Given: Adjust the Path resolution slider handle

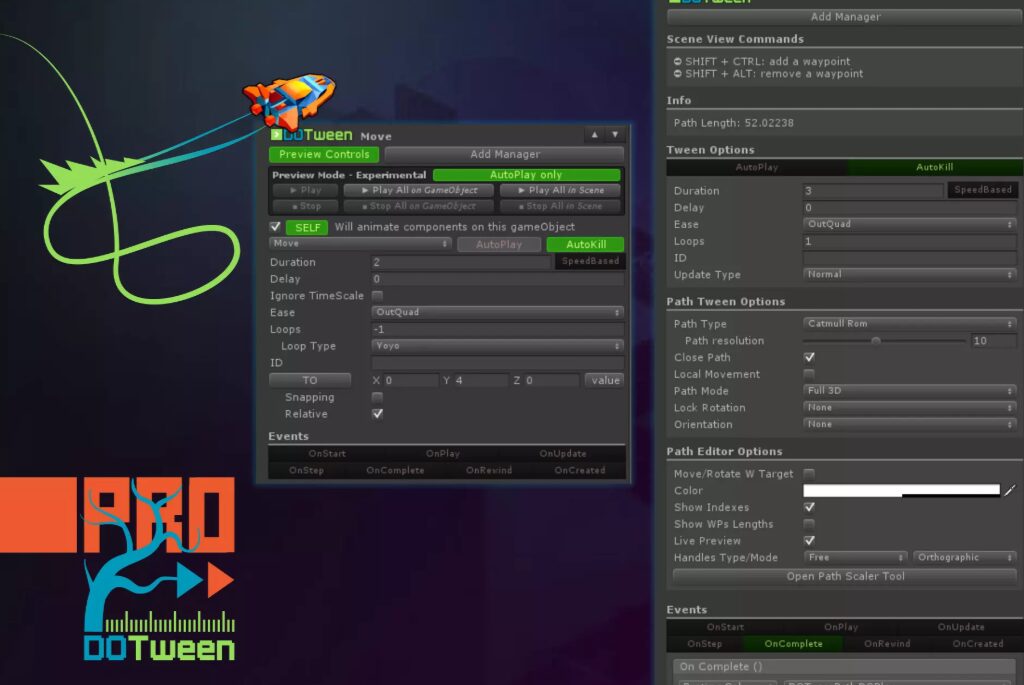Looking at the screenshot, I should (876, 341).
